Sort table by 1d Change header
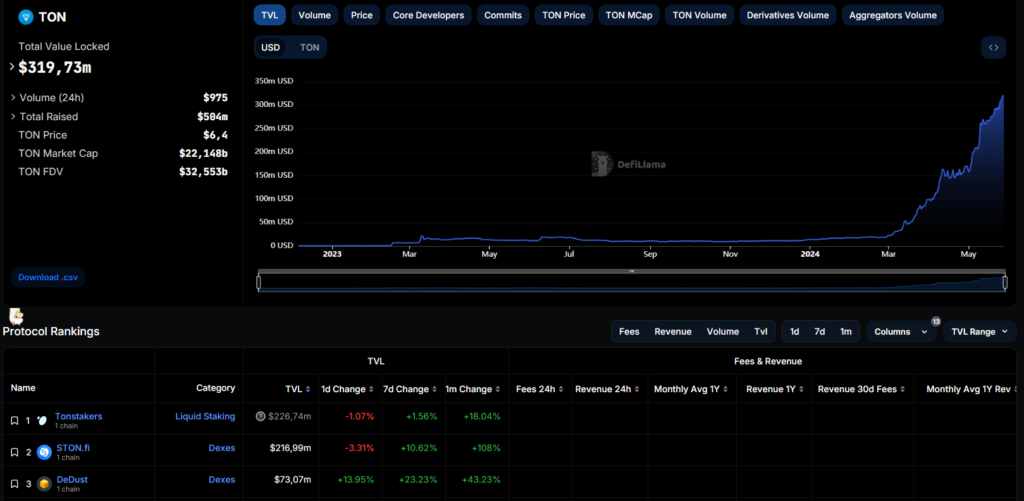 (x=344, y=389)
